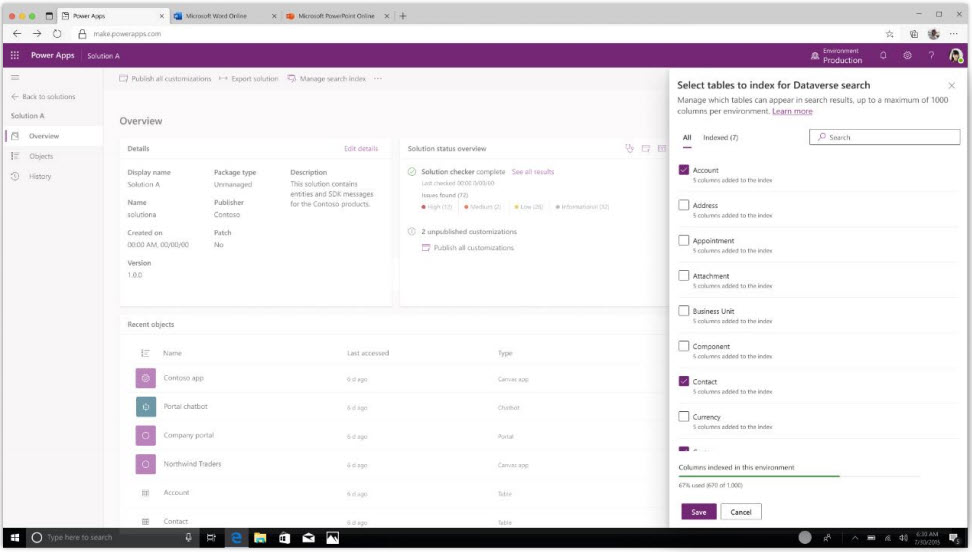Screen dimensions: 972x552
Task: Open the settings gear in header
Action: (x=907, y=56)
